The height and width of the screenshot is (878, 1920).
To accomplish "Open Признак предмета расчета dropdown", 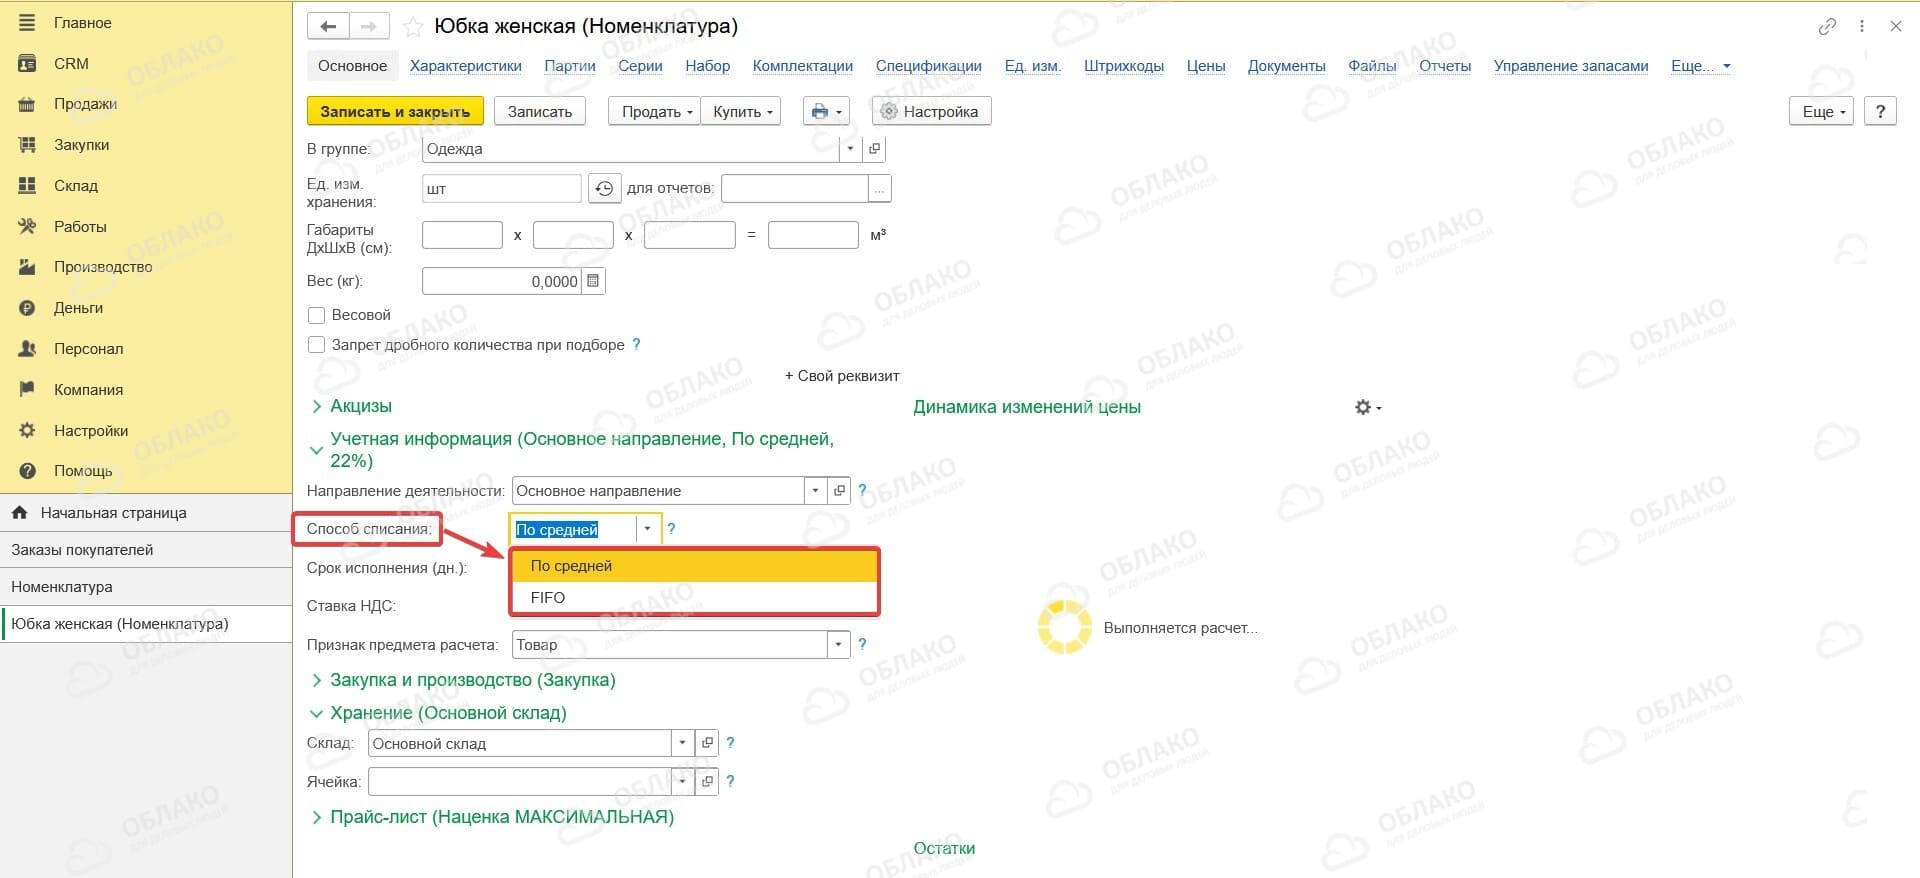I will click(839, 644).
